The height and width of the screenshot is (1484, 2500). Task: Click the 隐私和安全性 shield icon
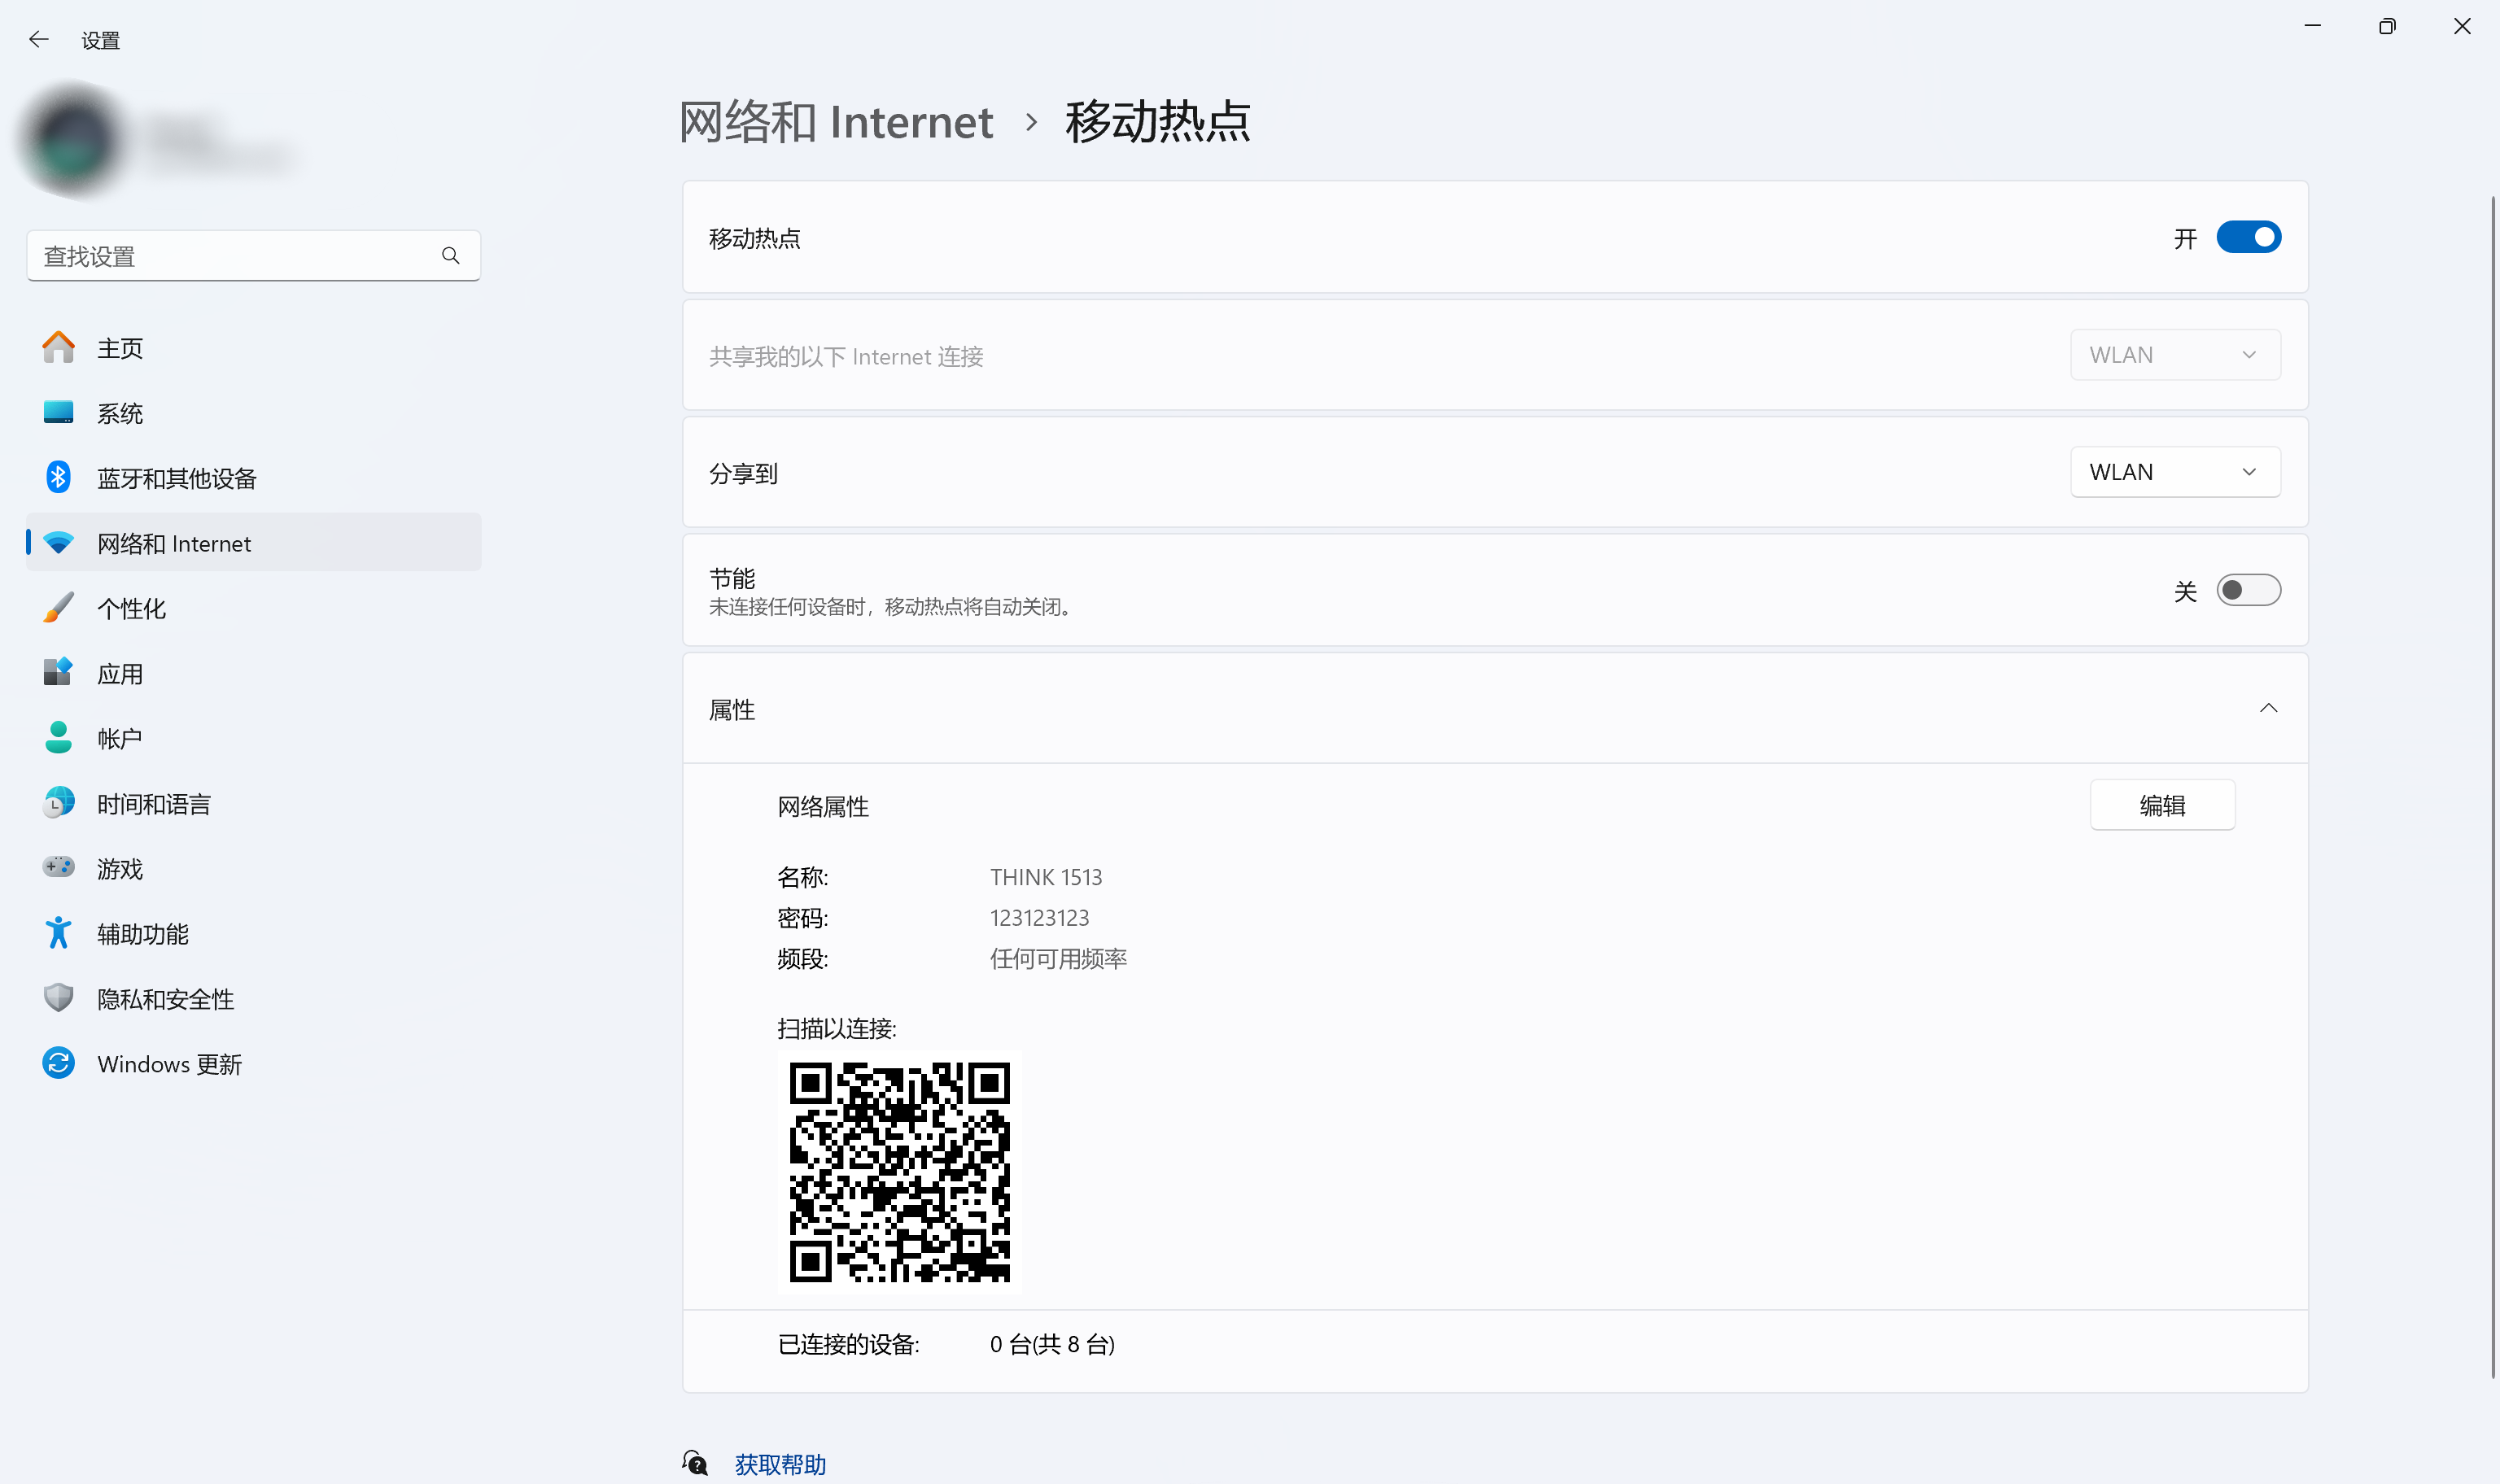58,998
